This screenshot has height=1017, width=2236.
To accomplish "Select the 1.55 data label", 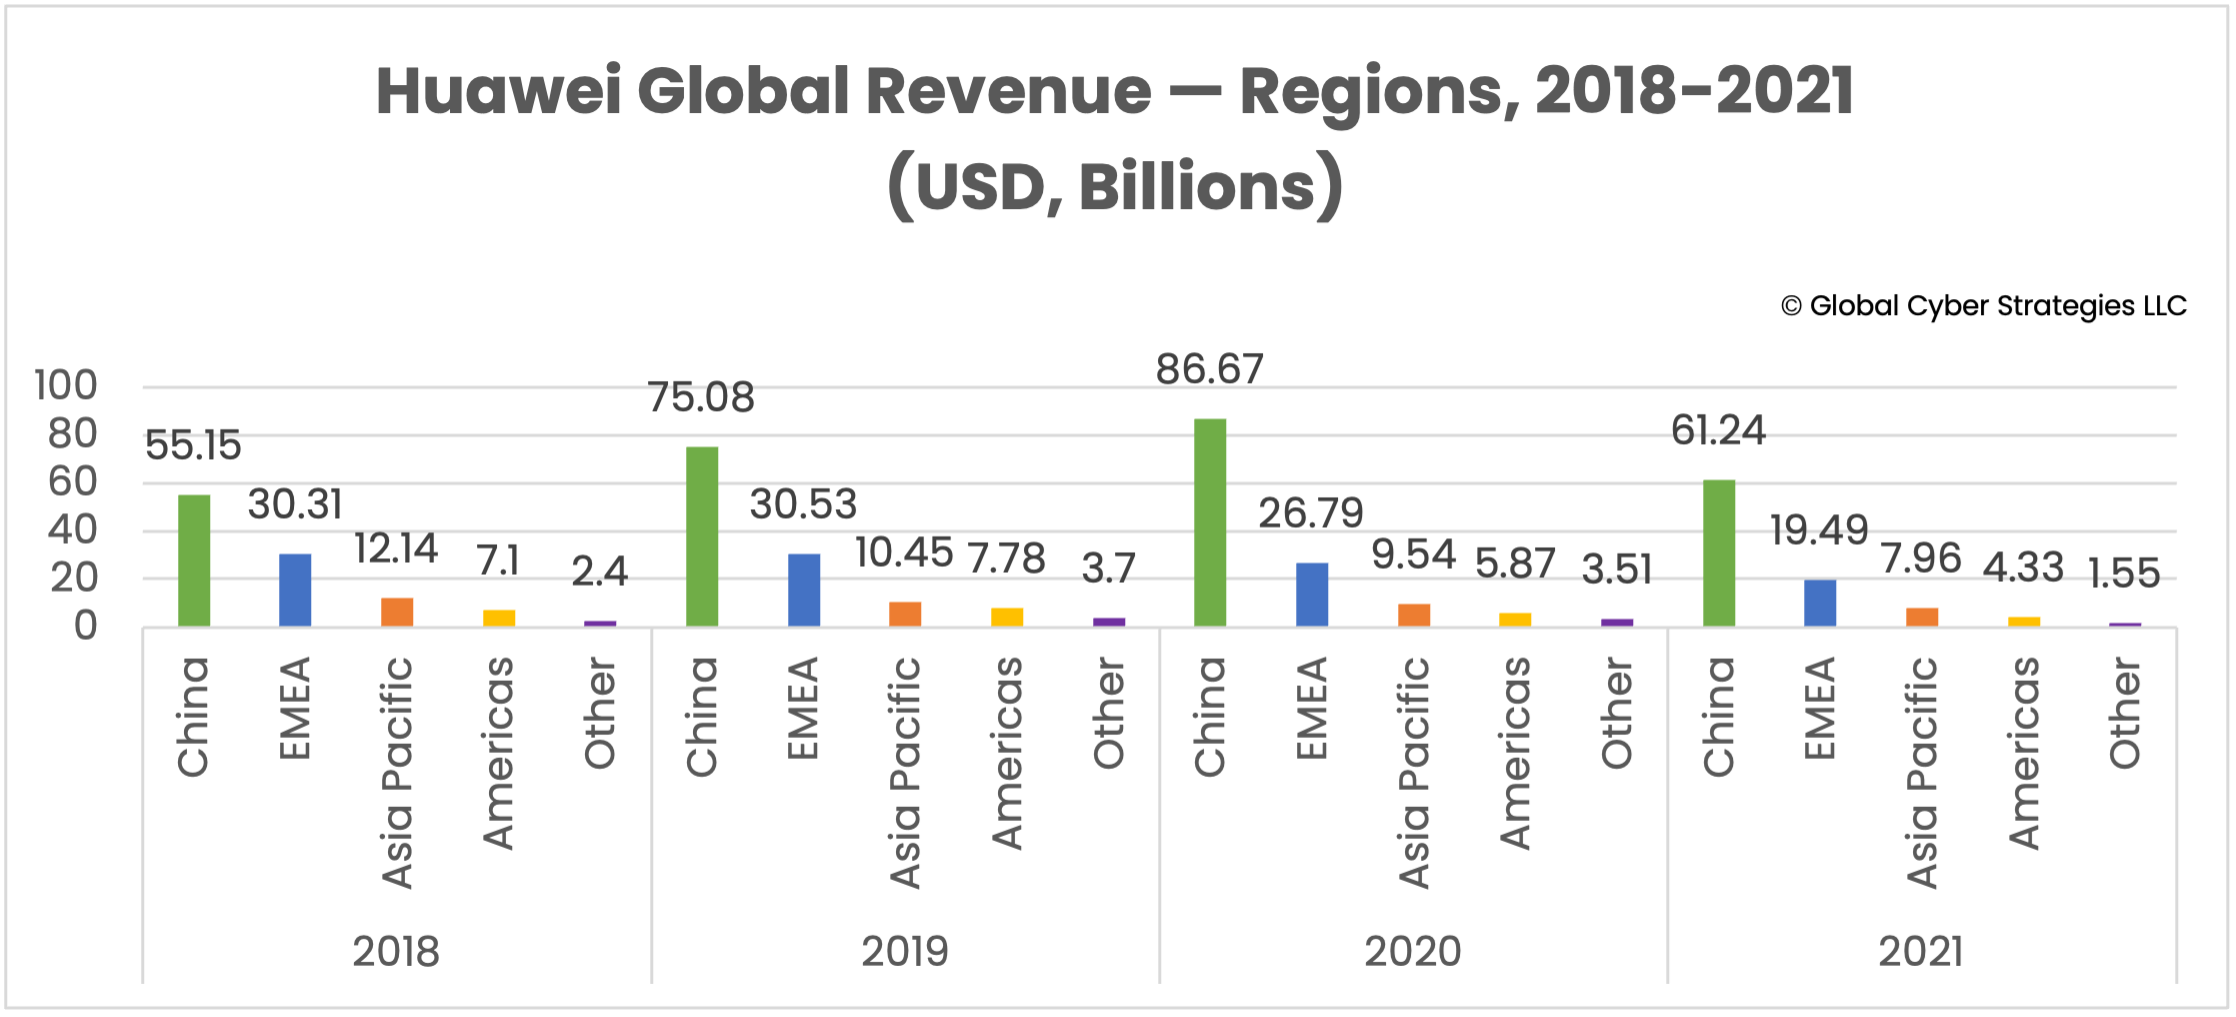I will 2124,573.
